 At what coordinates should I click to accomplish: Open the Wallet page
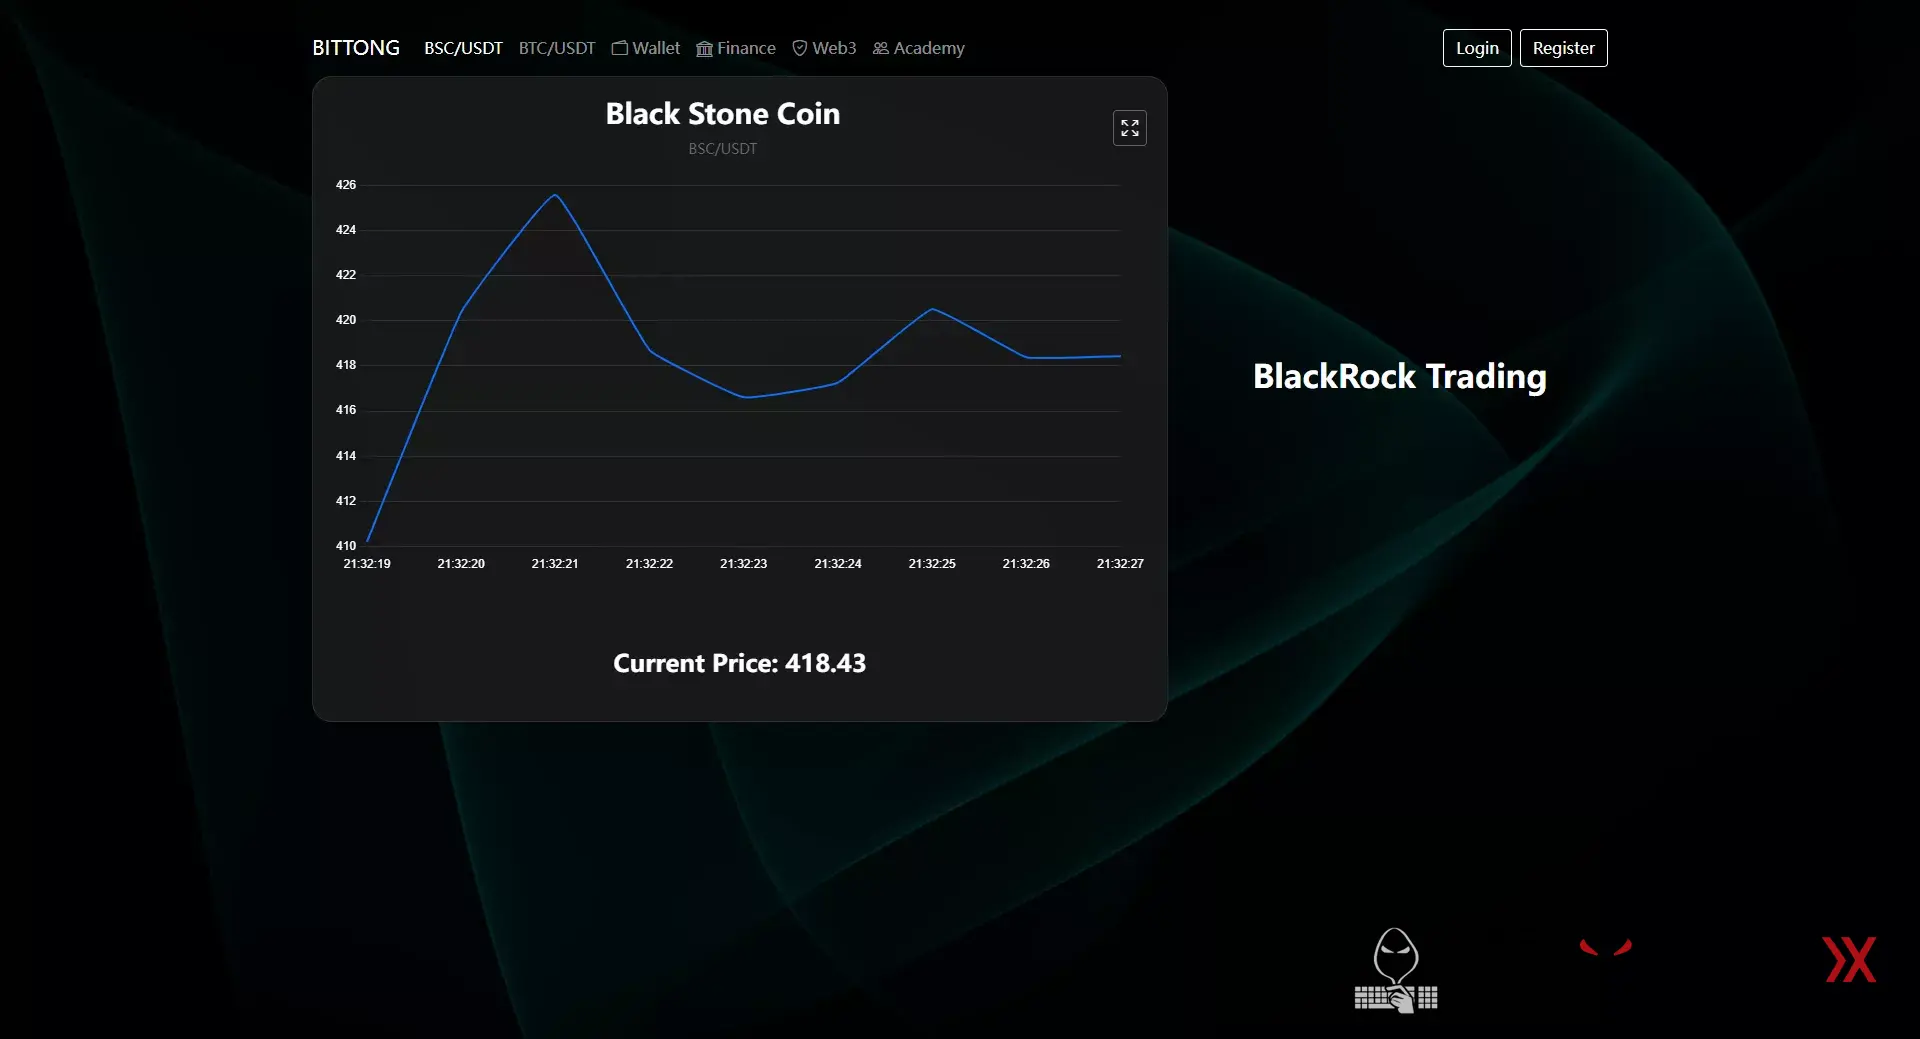coord(646,48)
